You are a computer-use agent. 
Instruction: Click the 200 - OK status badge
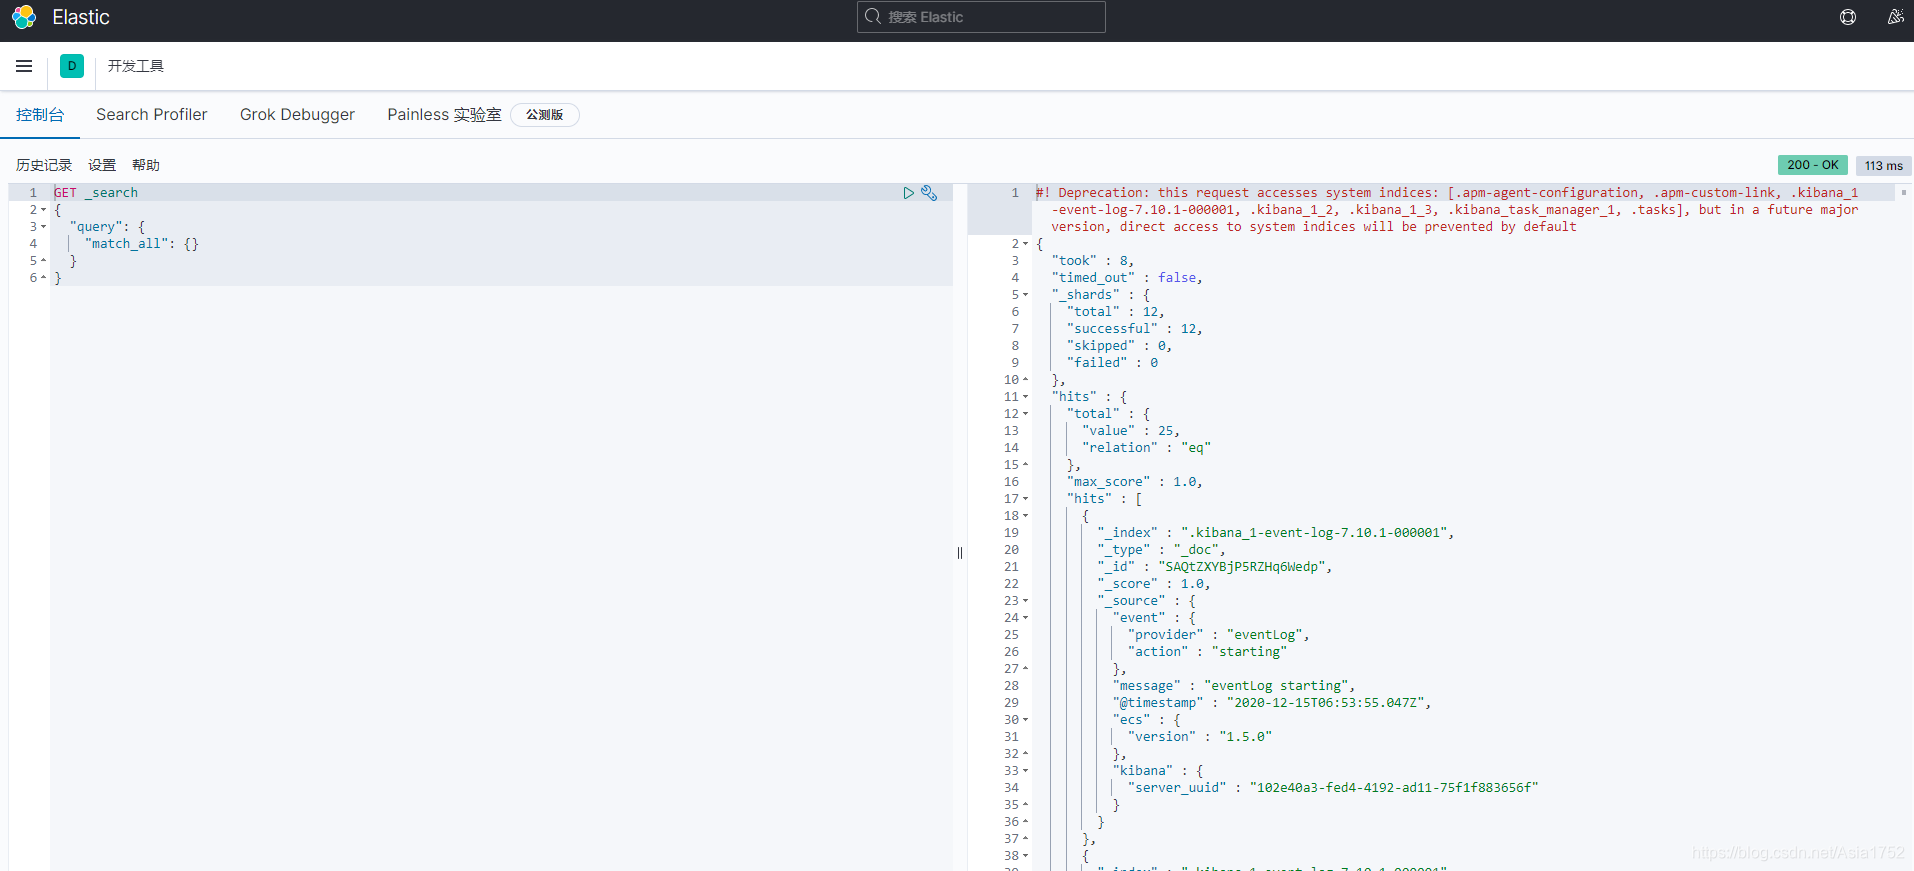tap(1812, 165)
